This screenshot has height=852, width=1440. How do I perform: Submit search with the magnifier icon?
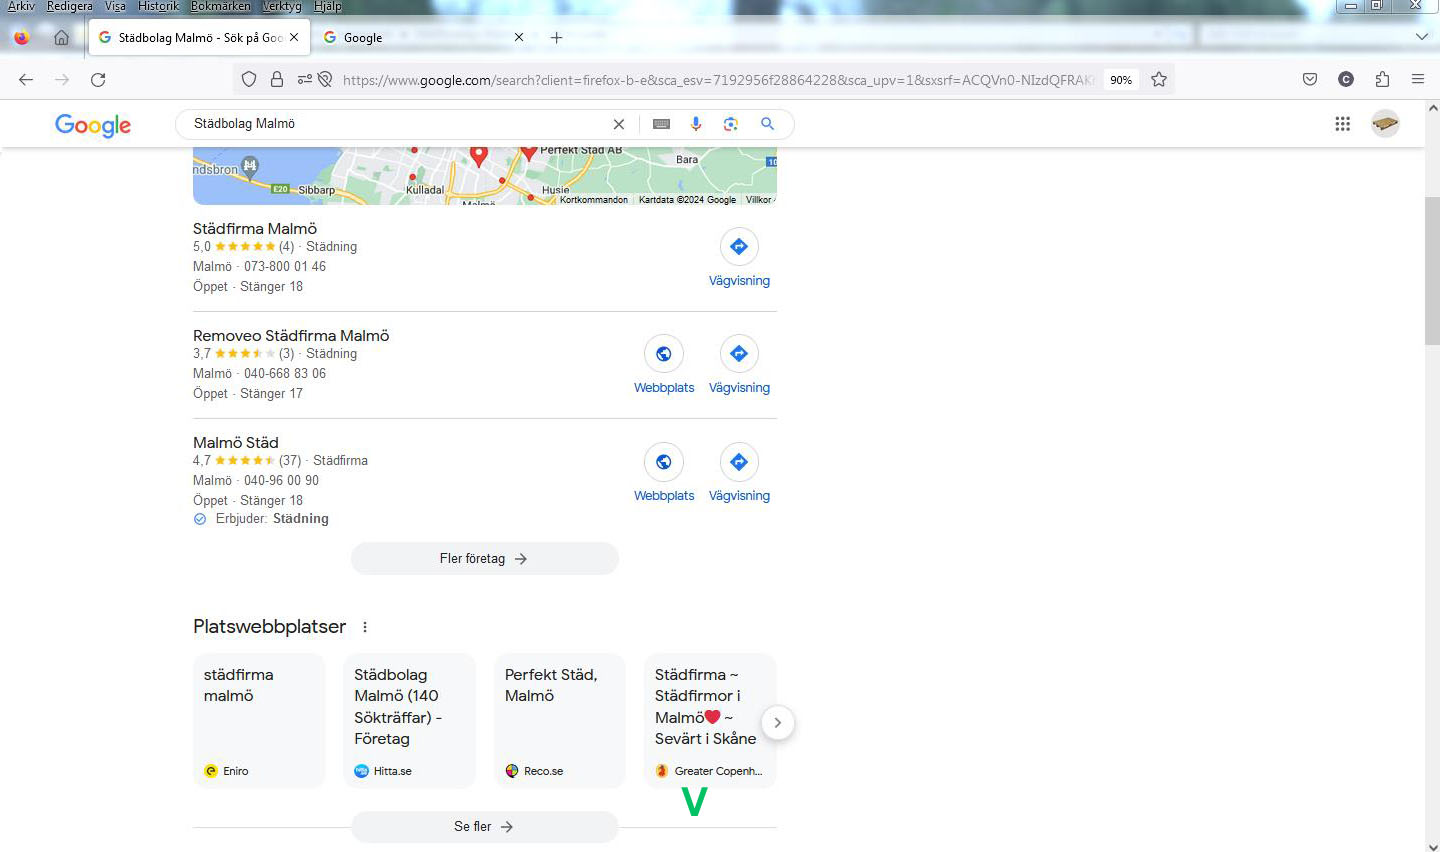pos(767,124)
